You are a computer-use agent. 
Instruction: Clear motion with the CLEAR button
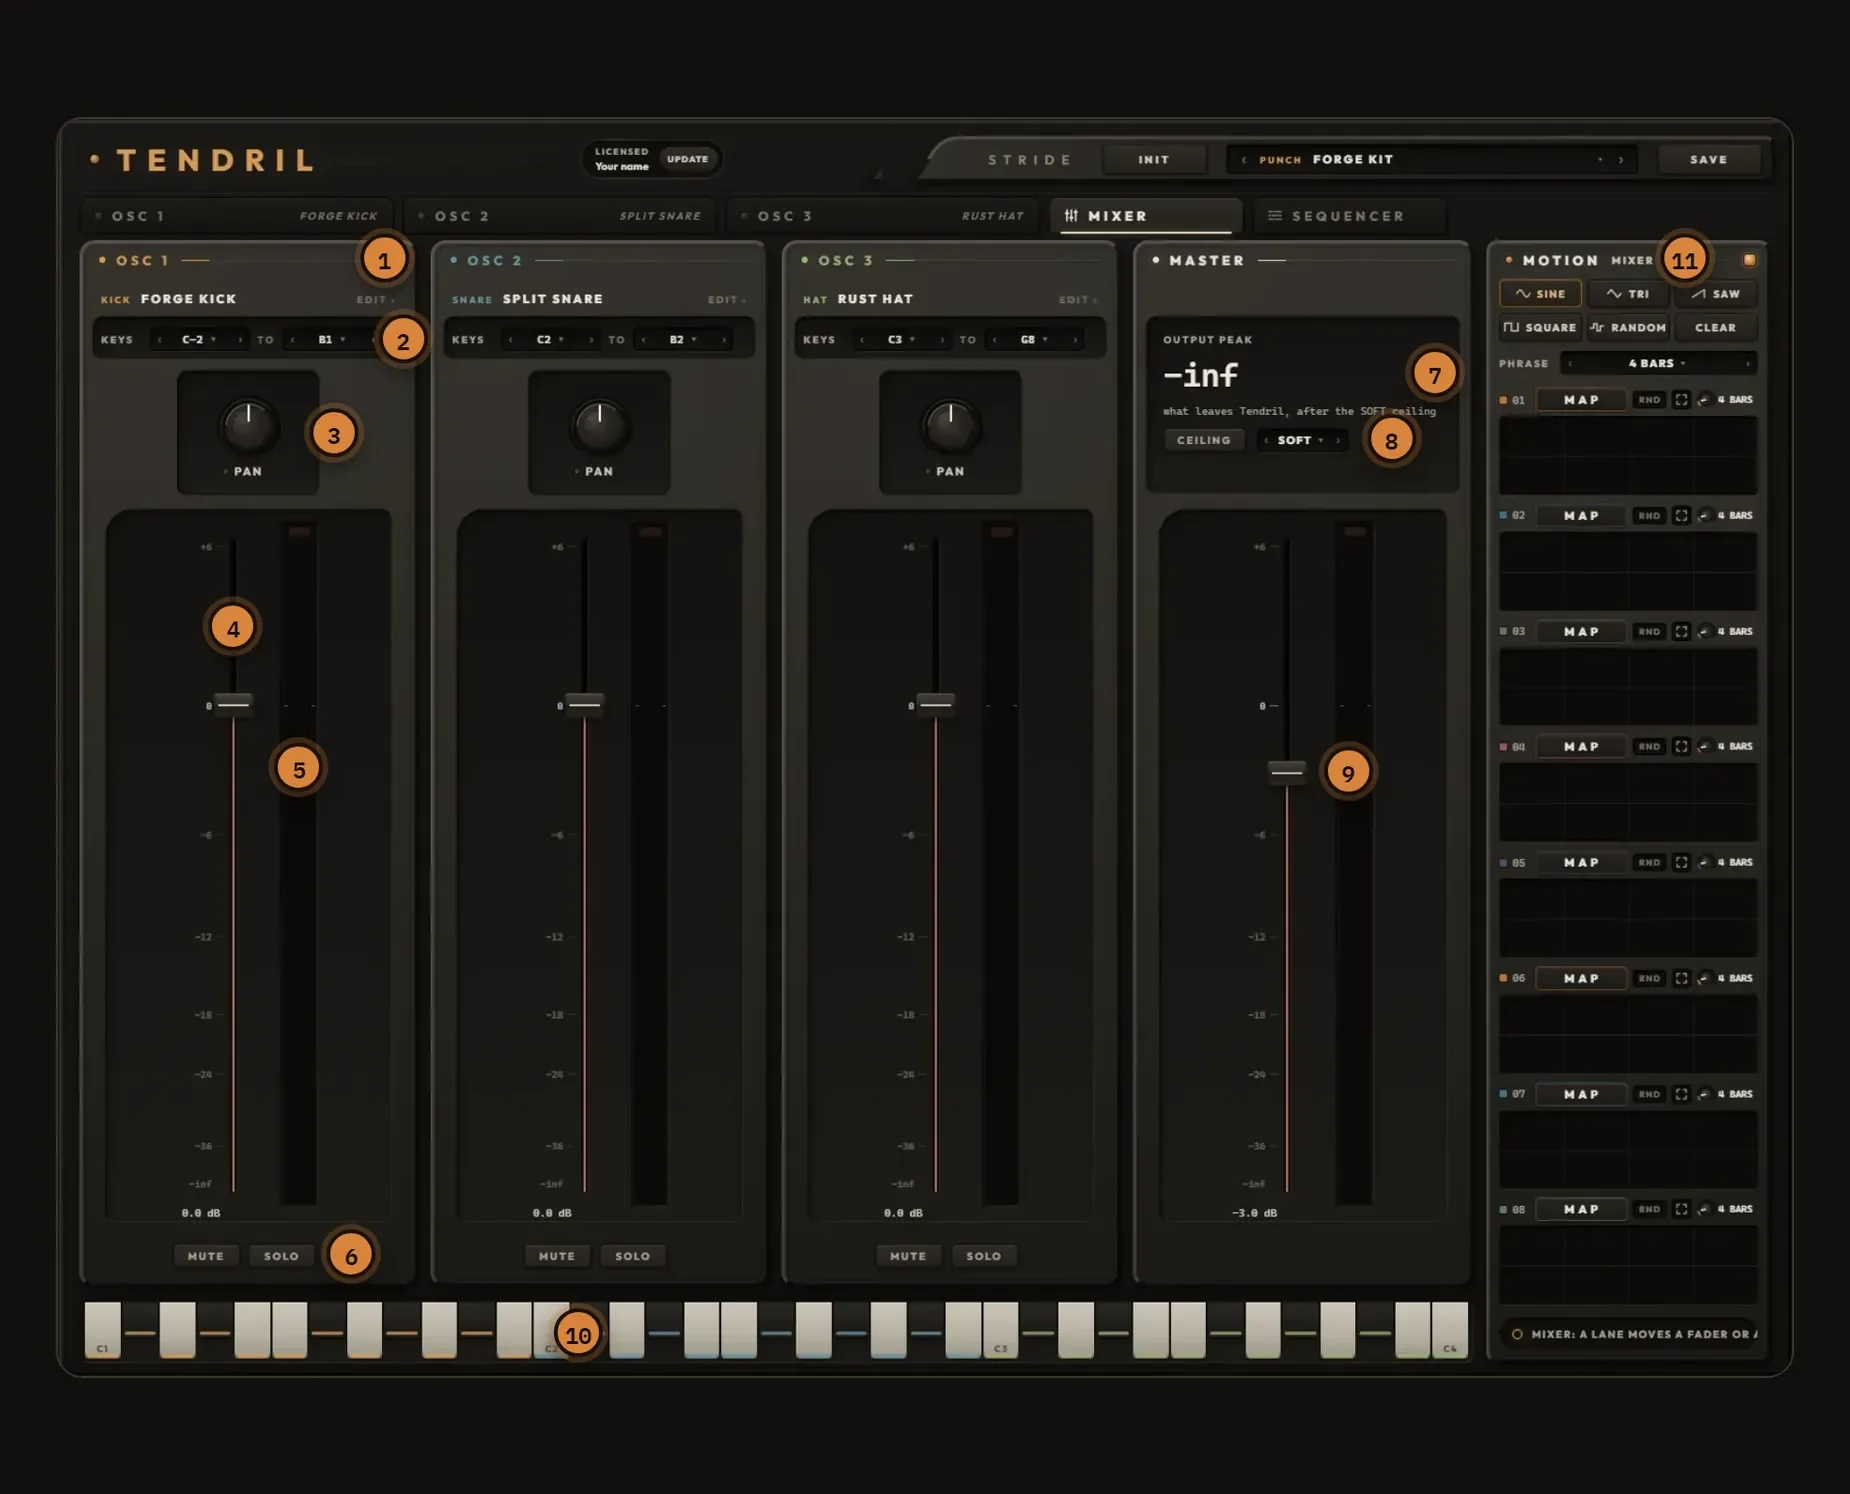(x=1715, y=327)
